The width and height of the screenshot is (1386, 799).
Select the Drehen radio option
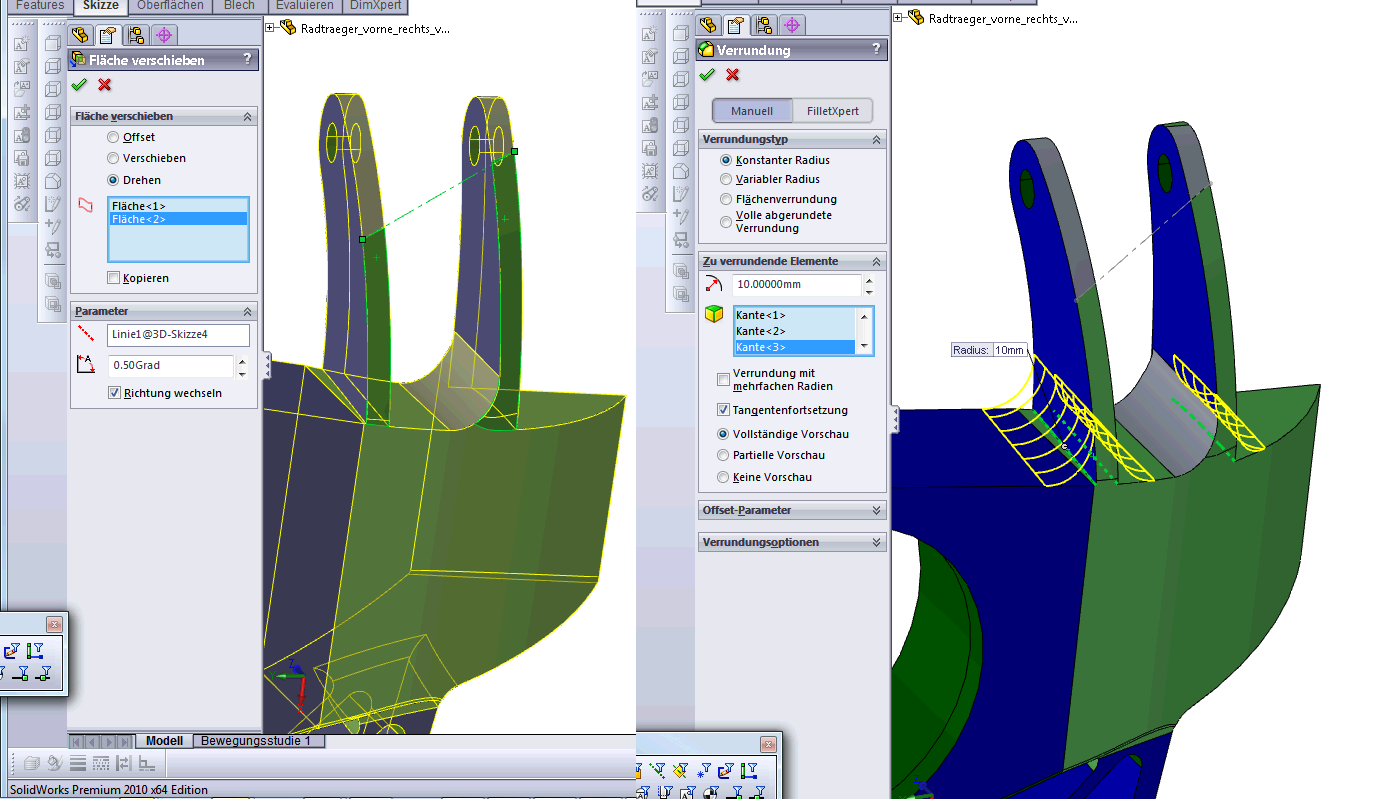pos(113,180)
